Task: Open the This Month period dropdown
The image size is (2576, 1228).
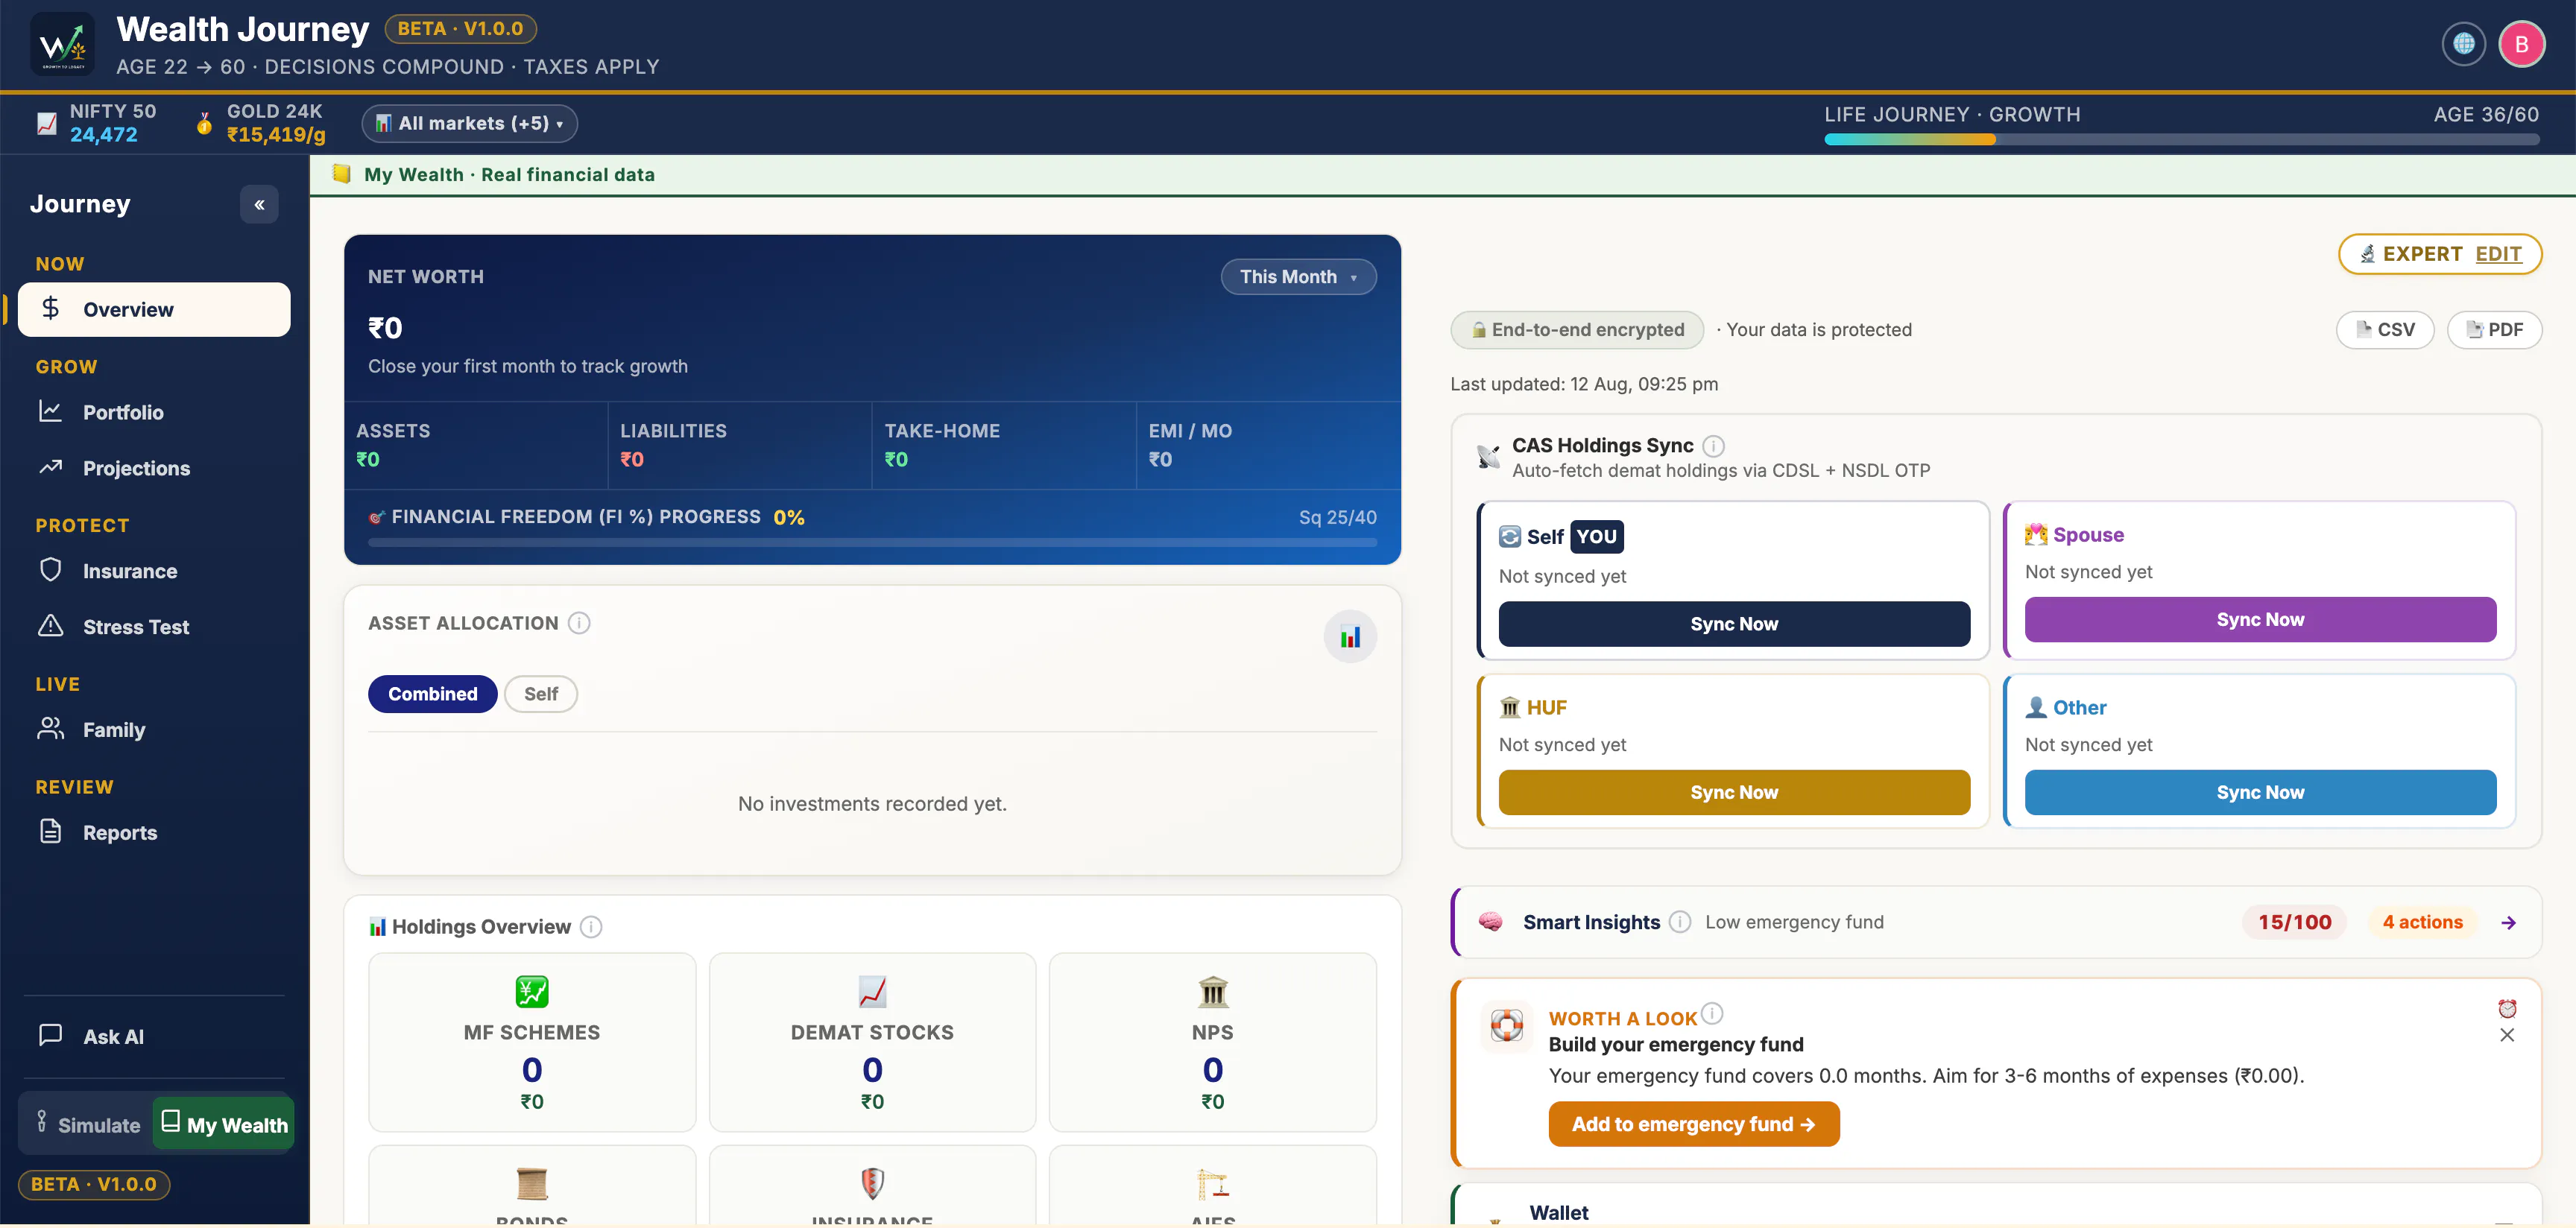Action: tap(1298, 277)
